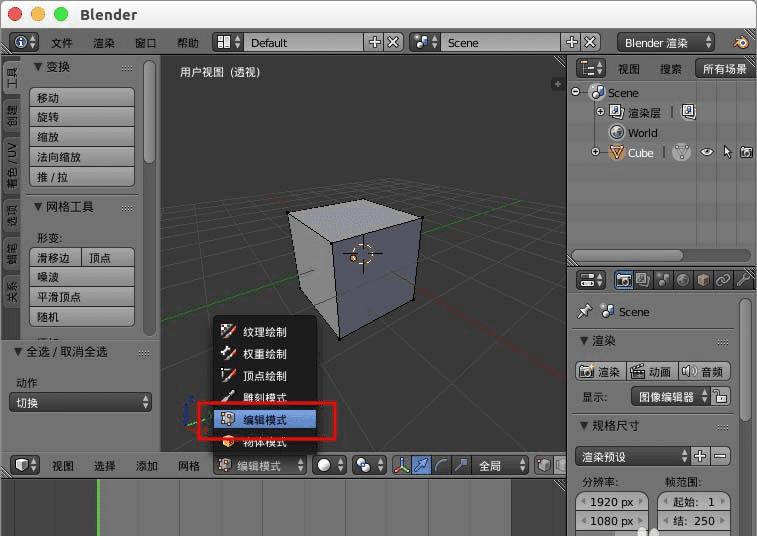Select the Render Layers properties tab
The height and width of the screenshot is (536, 757).
(643, 280)
